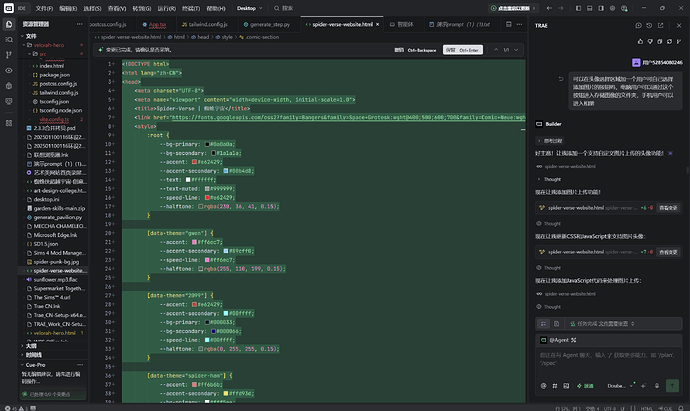The image size is (690, 411).
Task: Click the keep changes Ctrl+Enter button
Action: [462, 50]
